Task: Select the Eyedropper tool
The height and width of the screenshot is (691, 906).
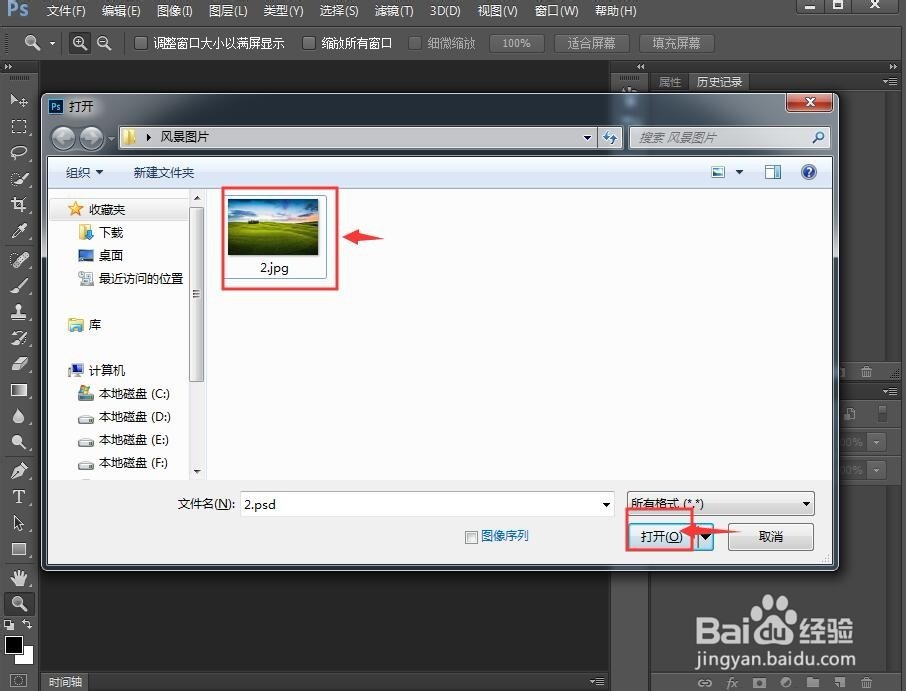Action: coord(18,231)
